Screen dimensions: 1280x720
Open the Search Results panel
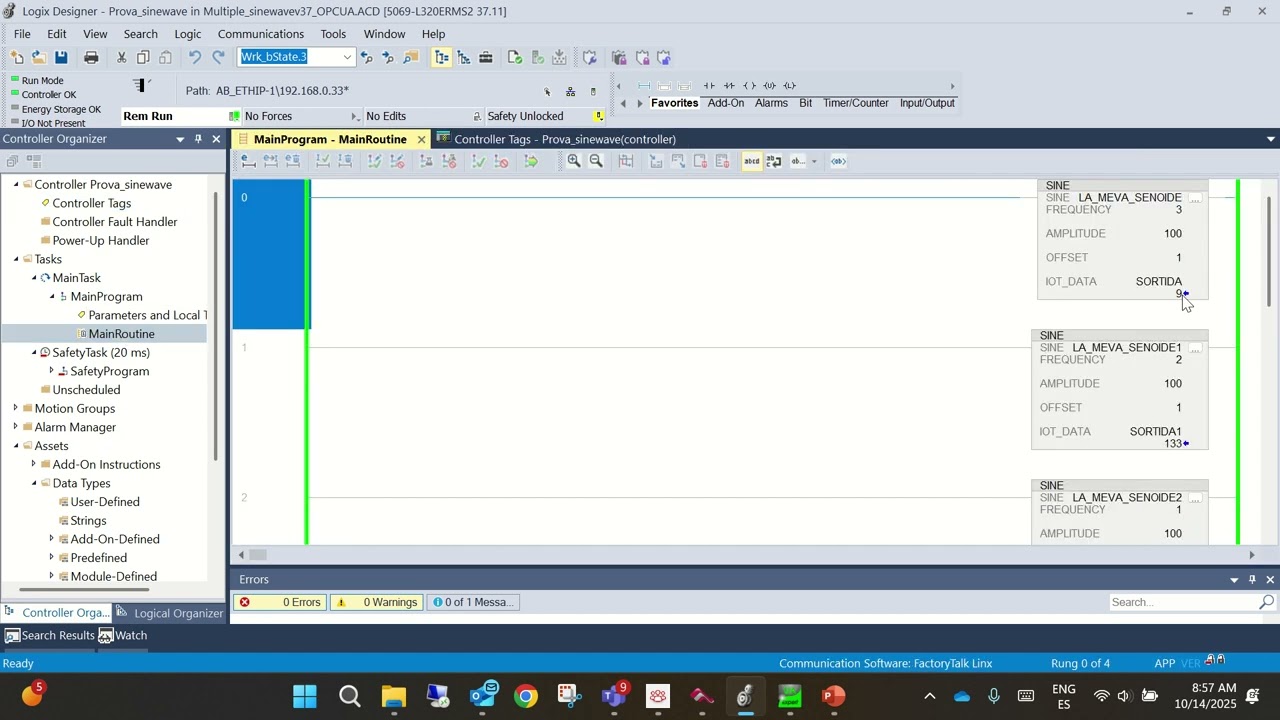tap(50, 635)
